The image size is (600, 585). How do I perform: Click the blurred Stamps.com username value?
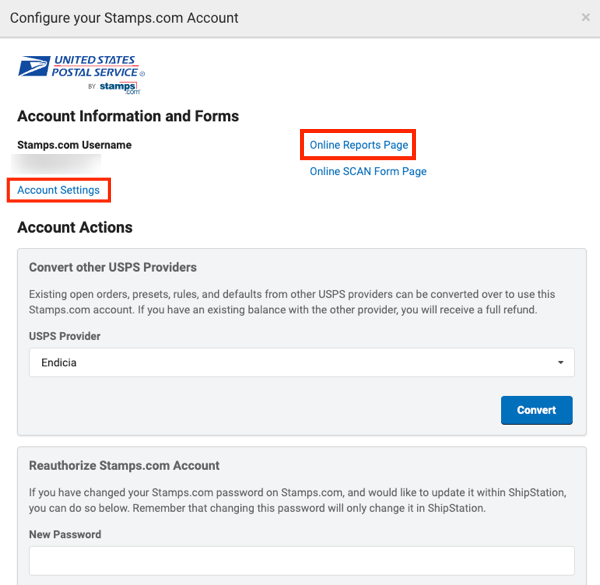tap(56, 164)
